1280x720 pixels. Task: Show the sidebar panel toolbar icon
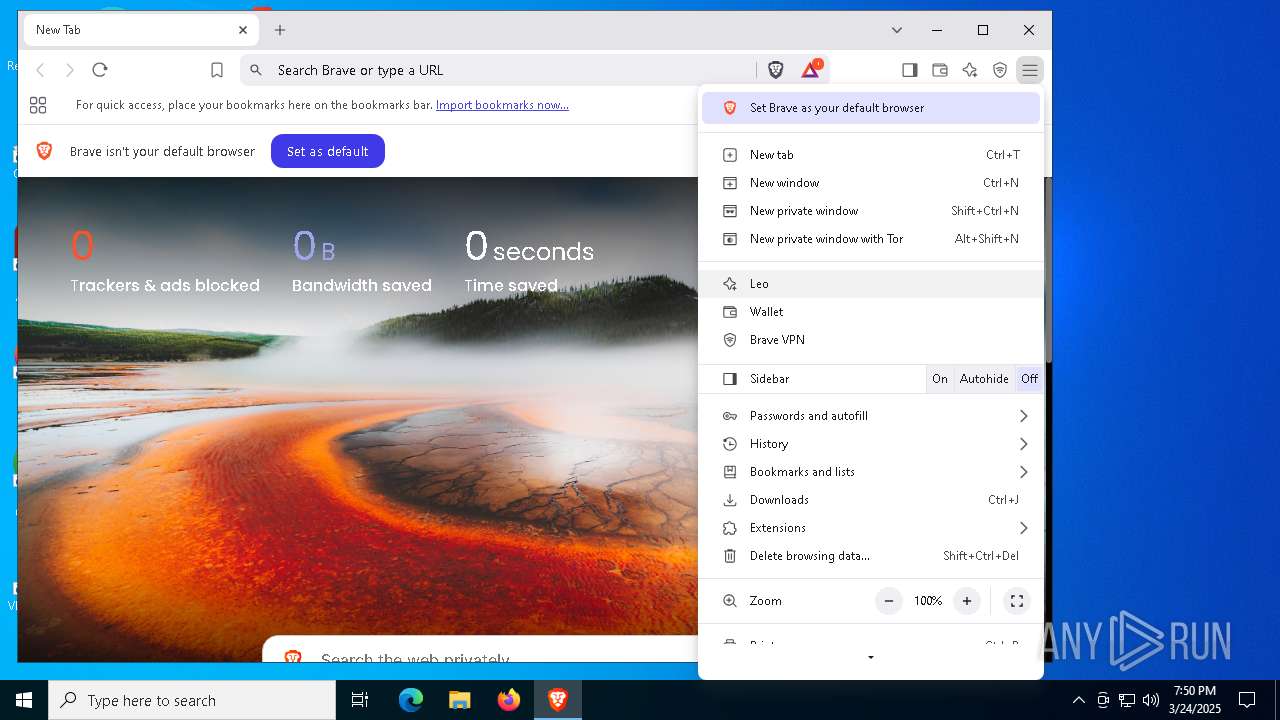[909, 70]
